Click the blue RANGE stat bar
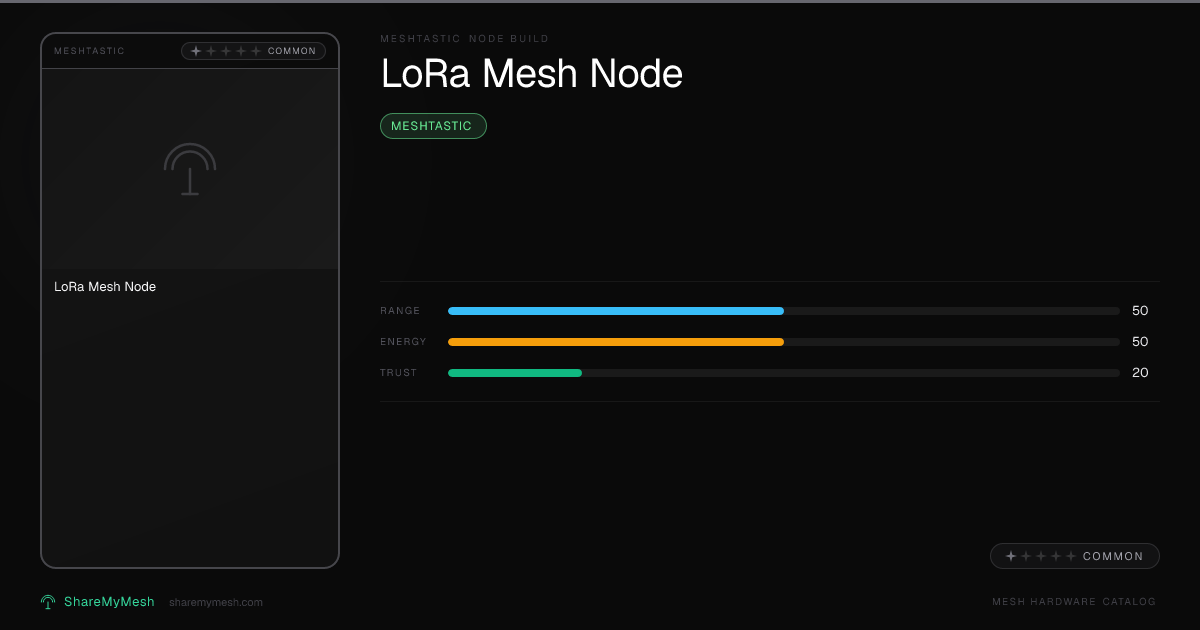 point(616,311)
